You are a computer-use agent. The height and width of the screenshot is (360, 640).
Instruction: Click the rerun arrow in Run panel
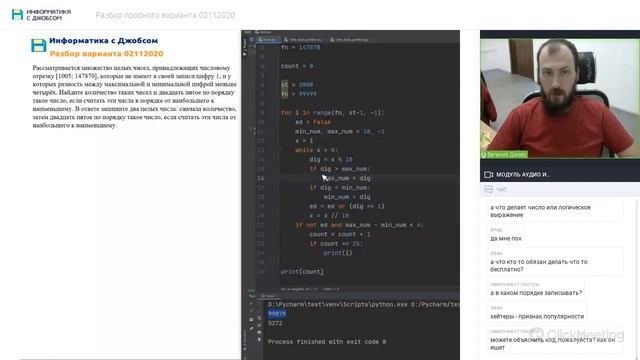[251, 304]
